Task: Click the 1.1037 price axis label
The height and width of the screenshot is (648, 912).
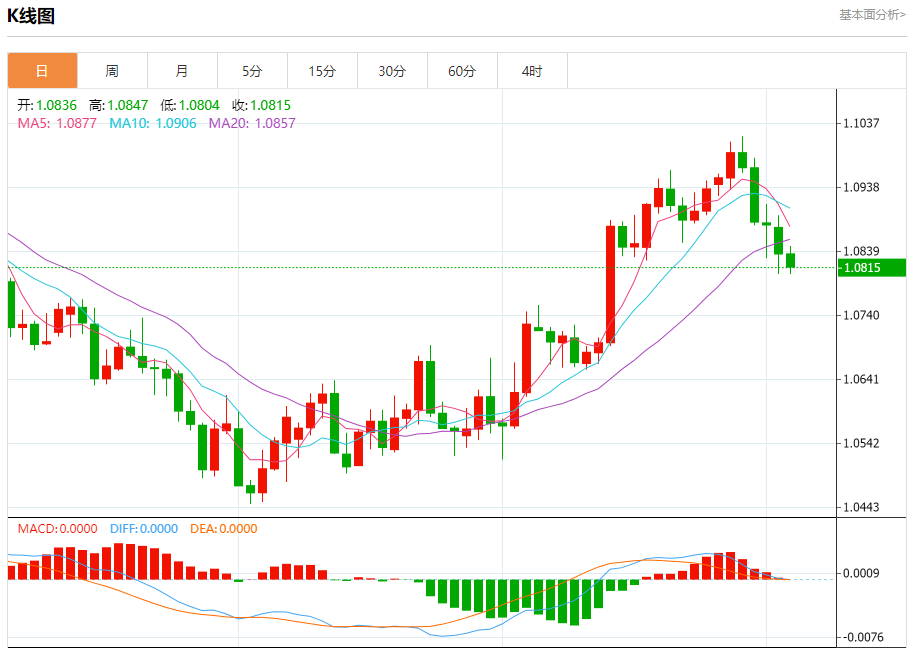Action: pos(861,123)
